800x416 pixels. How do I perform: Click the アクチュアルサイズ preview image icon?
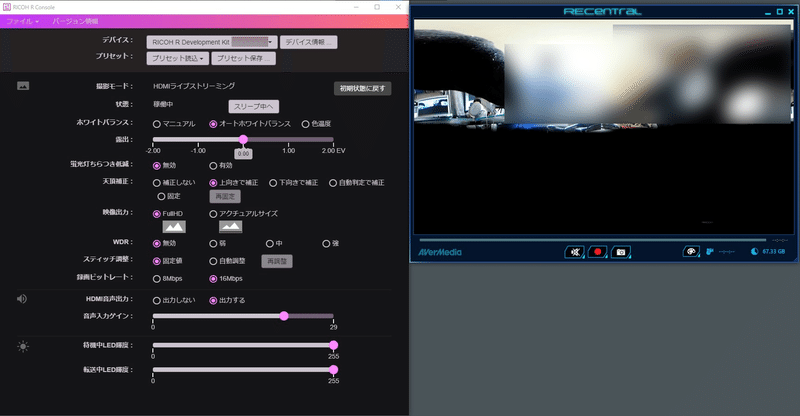click(231, 227)
